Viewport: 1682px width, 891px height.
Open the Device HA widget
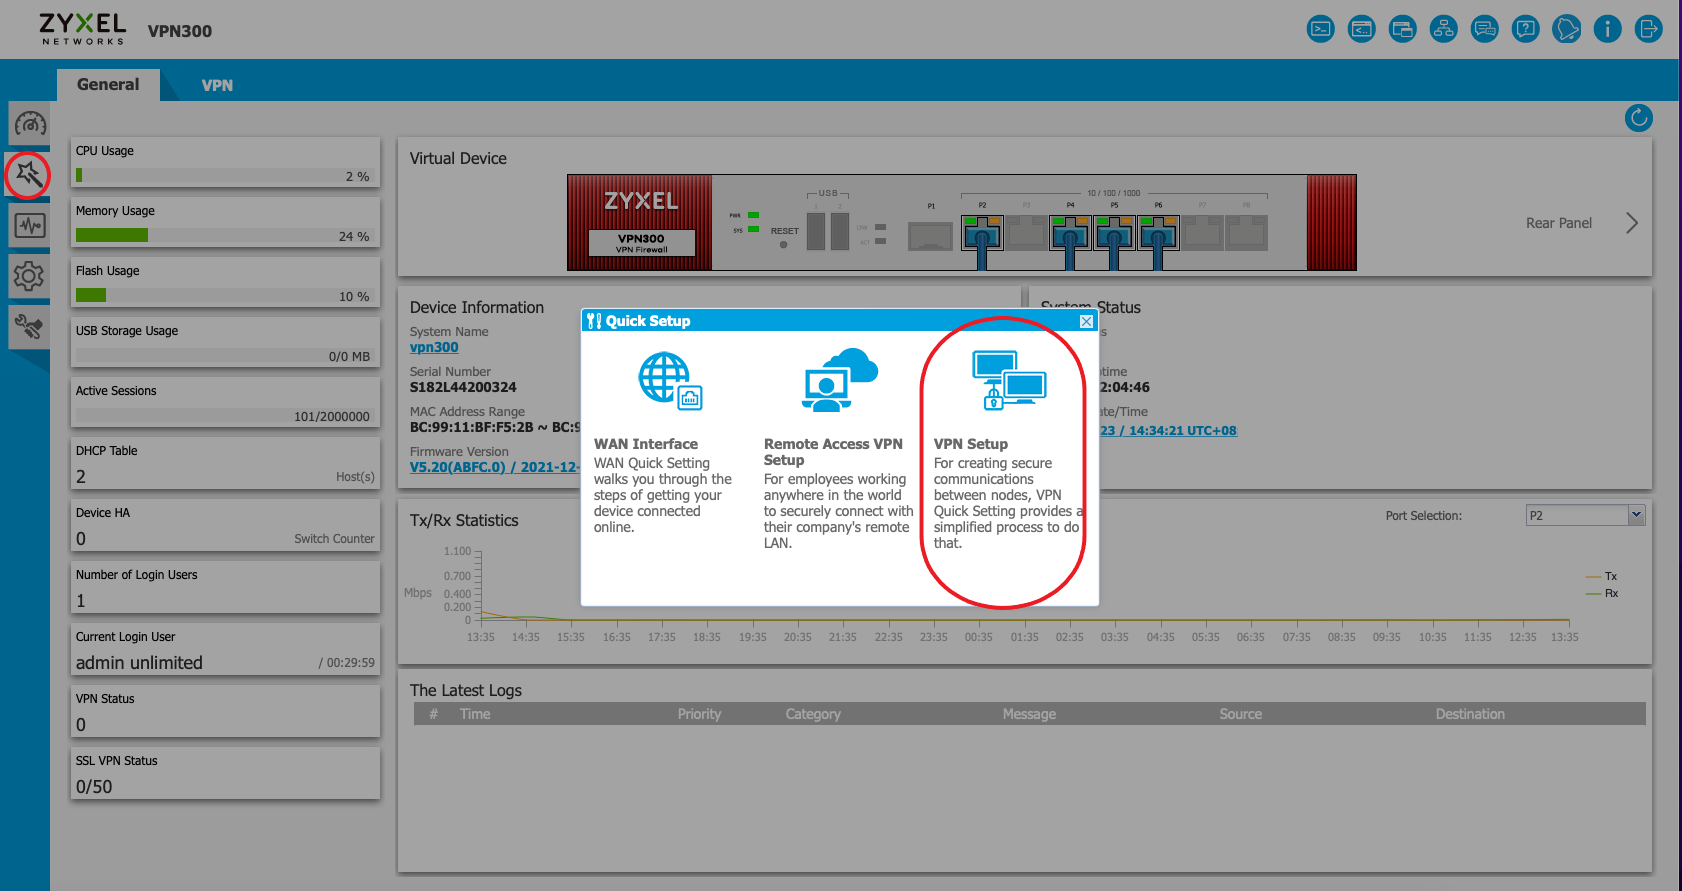(225, 526)
